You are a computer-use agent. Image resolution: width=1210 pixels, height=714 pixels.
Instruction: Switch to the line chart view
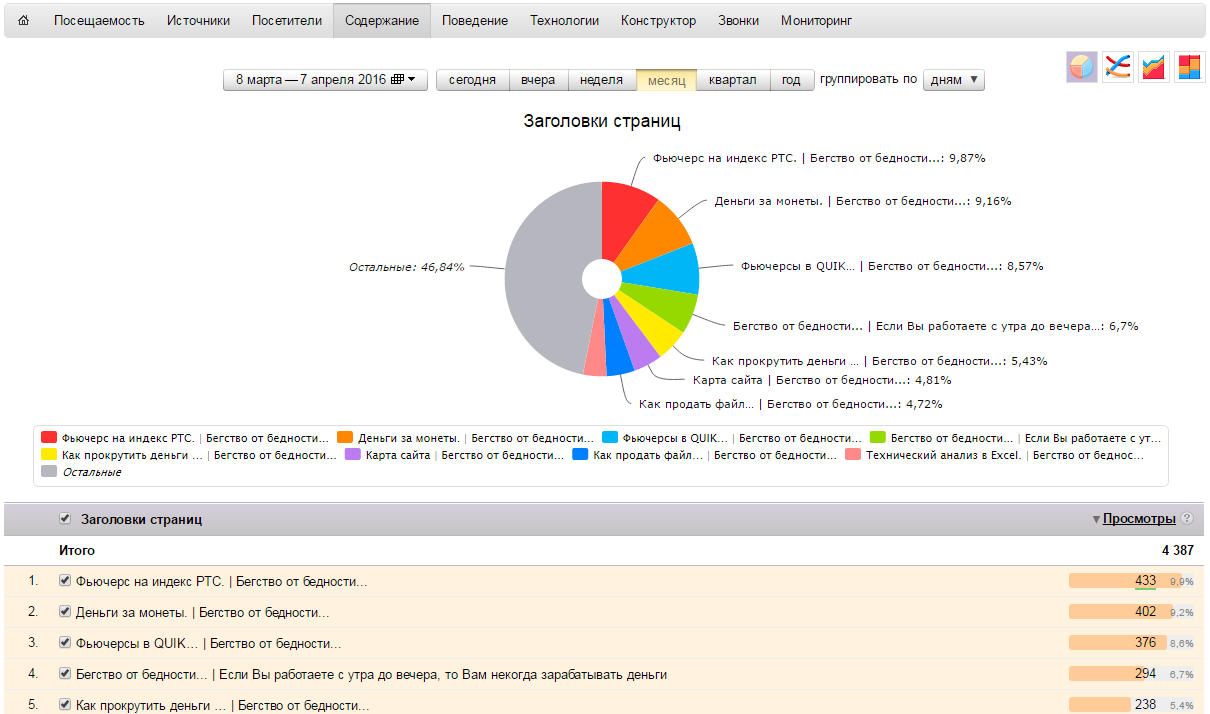pyautogui.click(x=1118, y=67)
